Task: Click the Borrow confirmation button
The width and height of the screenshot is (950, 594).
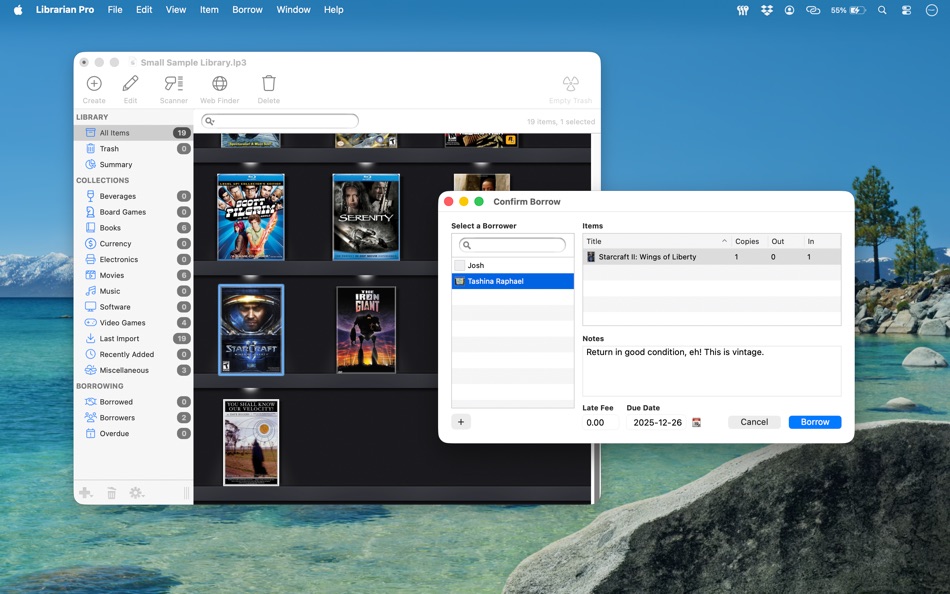Action: click(814, 422)
